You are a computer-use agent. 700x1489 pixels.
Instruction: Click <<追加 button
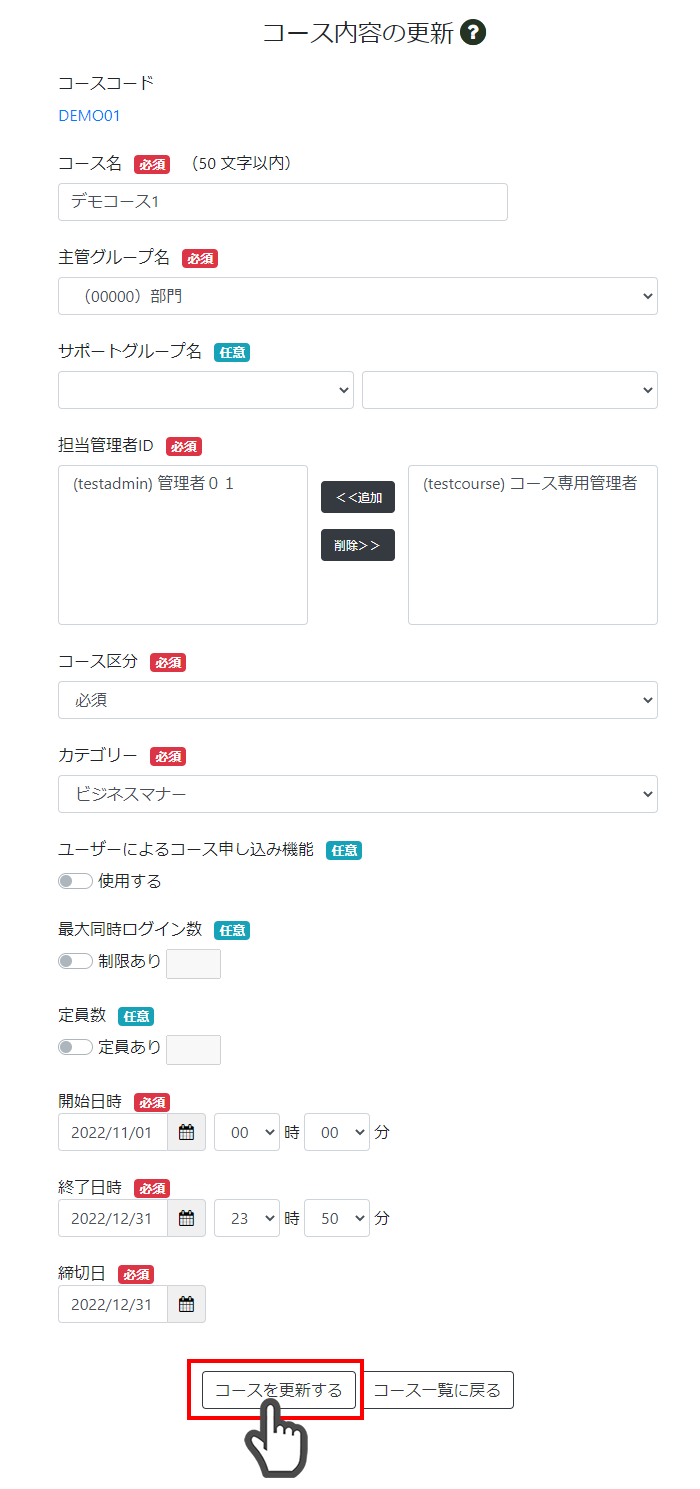pyautogui.click(x=358, y=497)
